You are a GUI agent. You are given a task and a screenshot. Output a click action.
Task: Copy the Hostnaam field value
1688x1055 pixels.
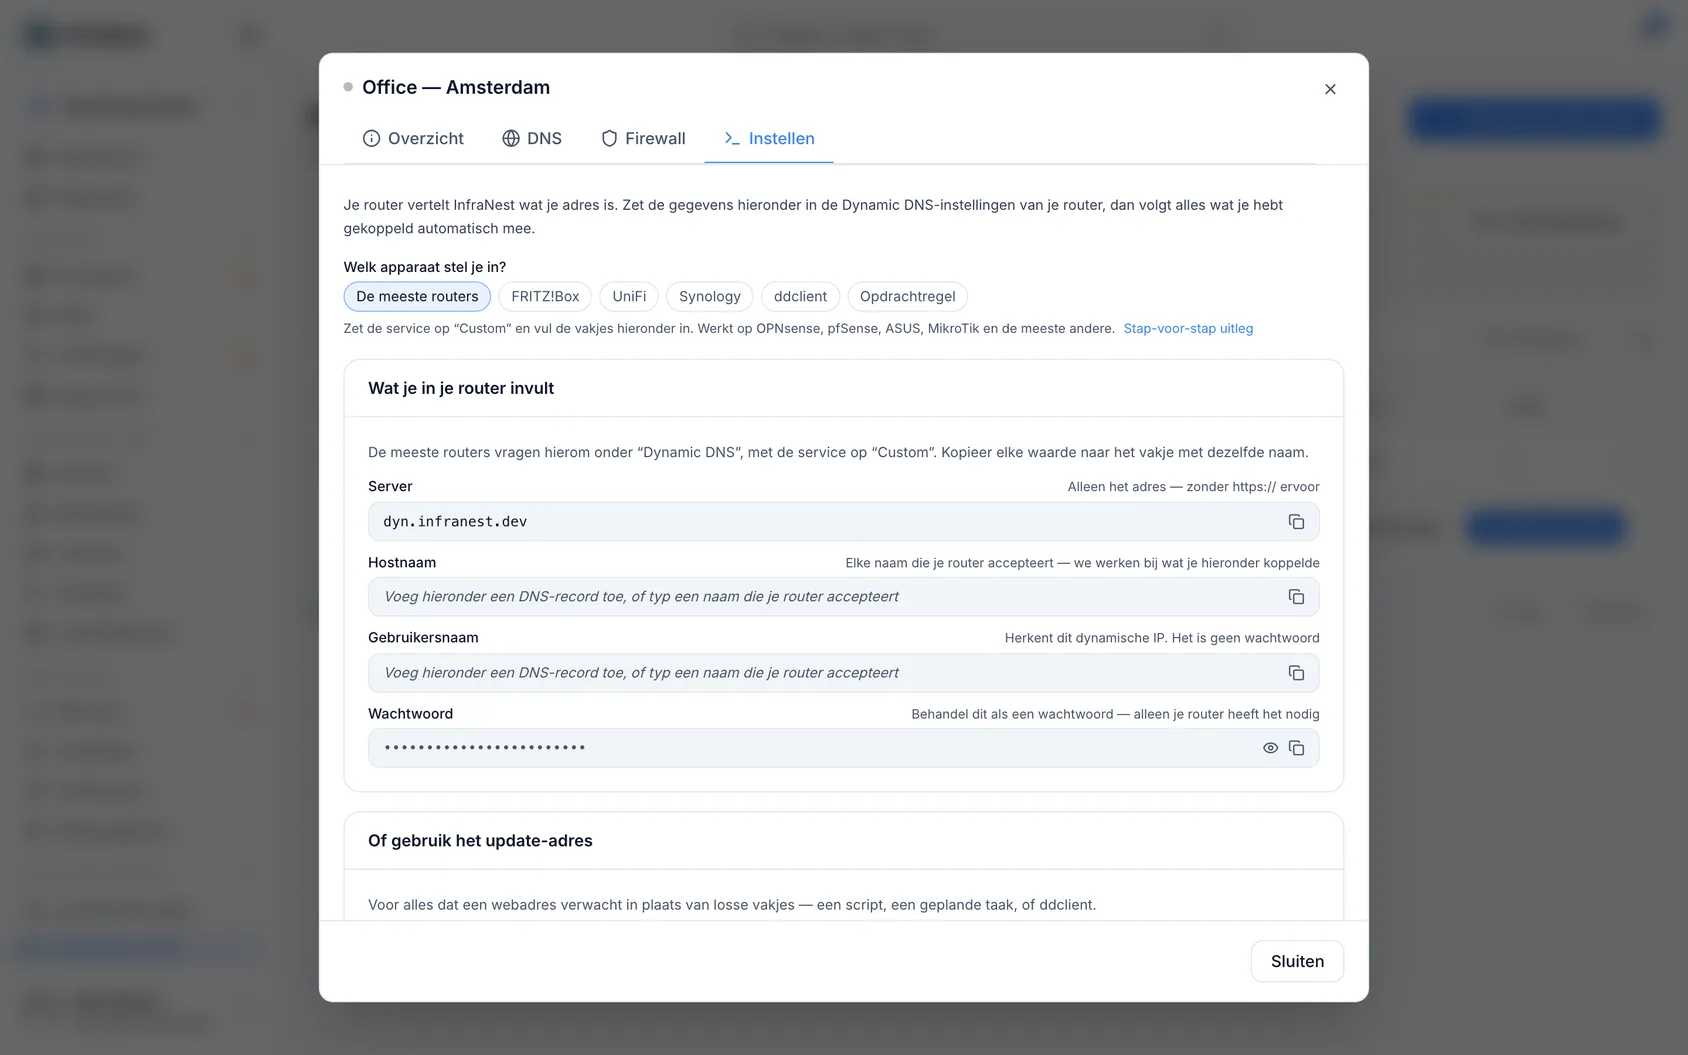tap(1296, 597)
